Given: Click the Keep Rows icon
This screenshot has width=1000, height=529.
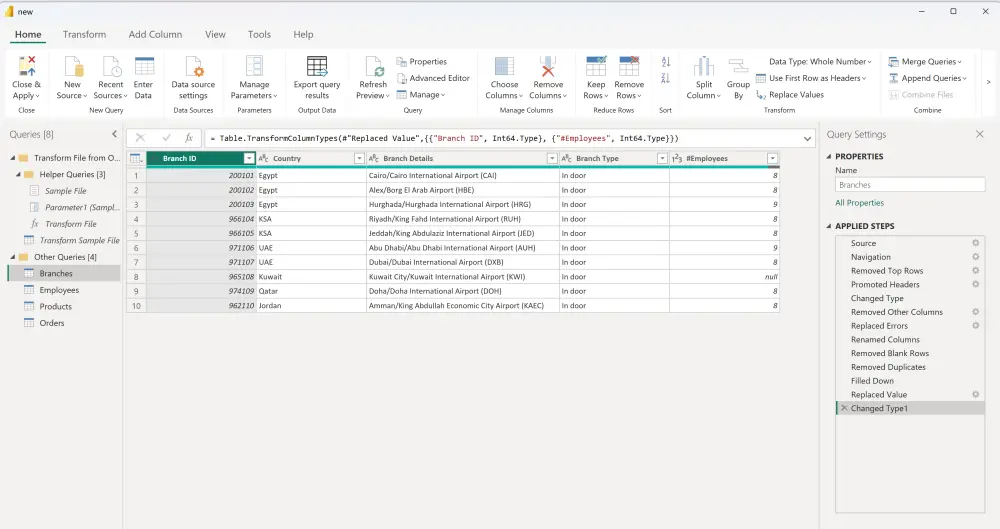Looking at the screenshot, I should click(596, 66).
